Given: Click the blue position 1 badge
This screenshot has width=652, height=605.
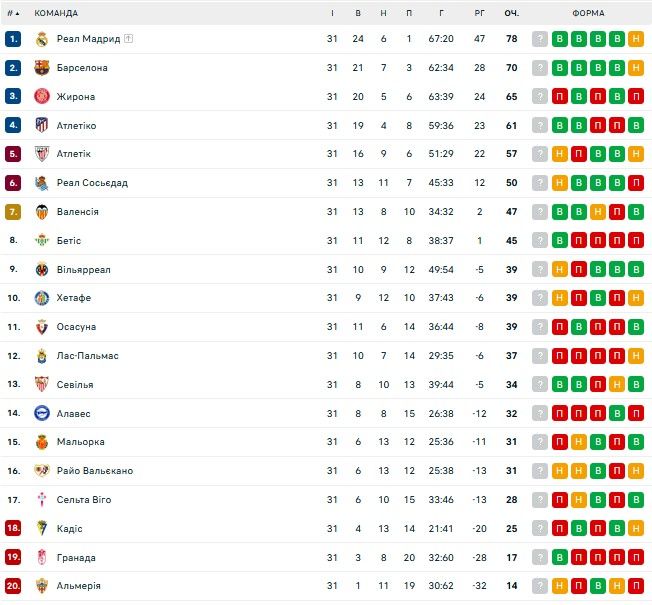Looking at the screenshot, I should click(13, 39).
